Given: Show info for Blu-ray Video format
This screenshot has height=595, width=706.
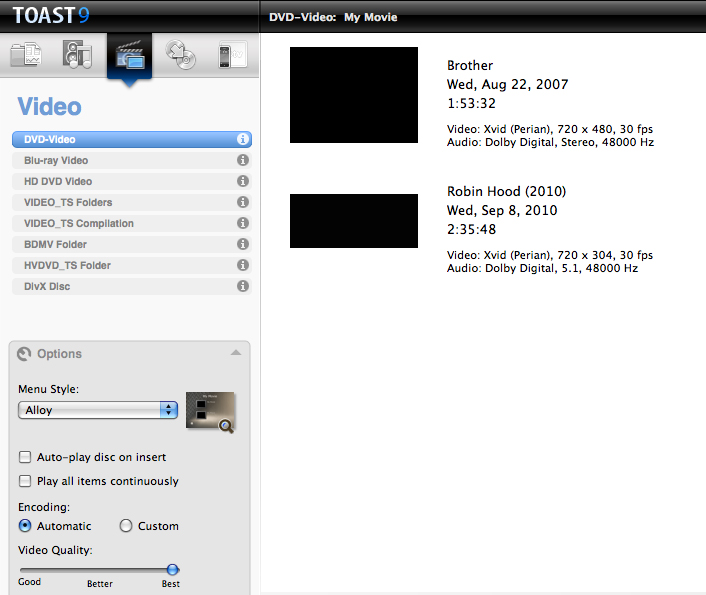Looking at the screenshot, I should click(243, 160).
